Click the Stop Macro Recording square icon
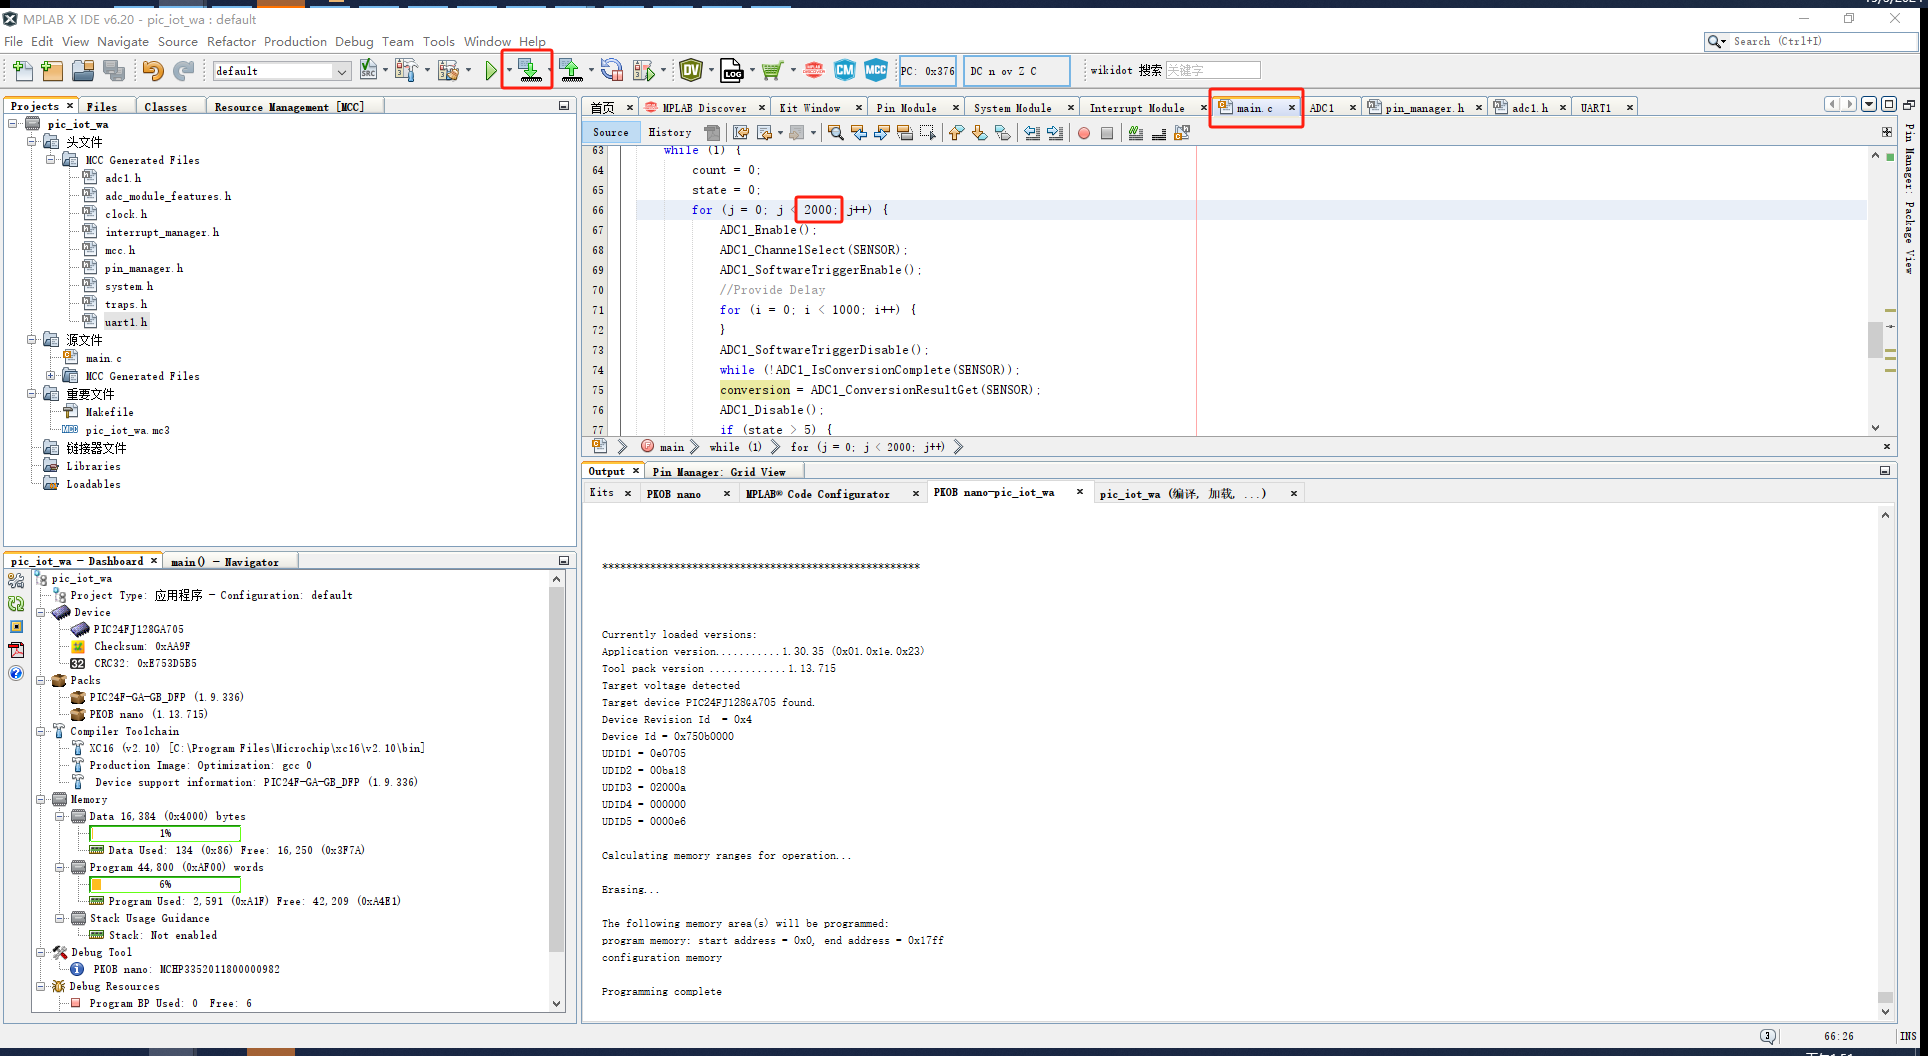Viewport: 1928px width, 1056px height. click(x=1107, y=133)
